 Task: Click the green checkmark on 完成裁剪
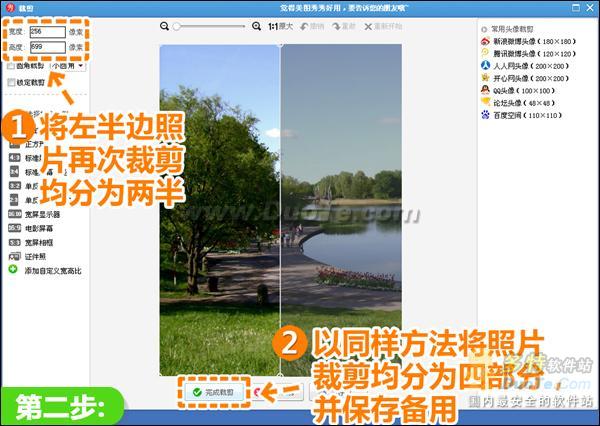197,392
